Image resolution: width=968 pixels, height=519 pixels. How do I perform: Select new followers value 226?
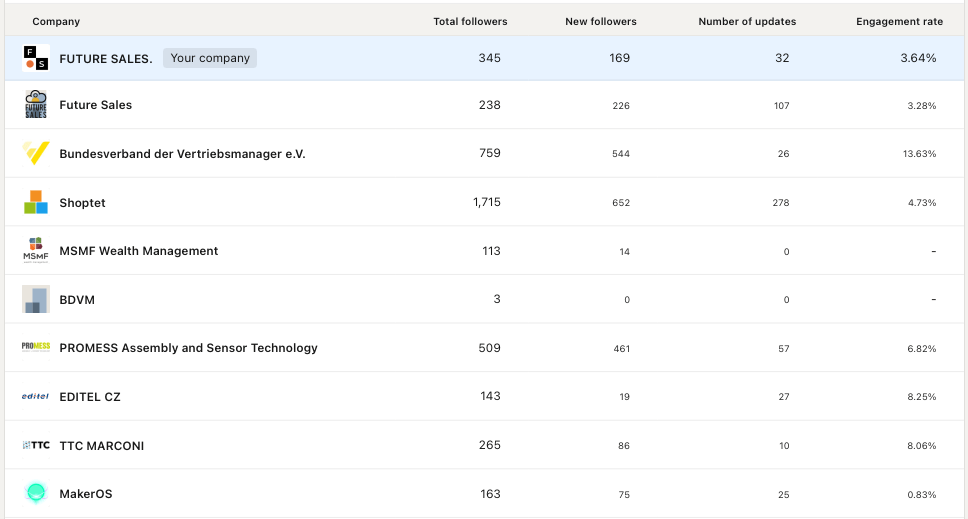[621, 106]
